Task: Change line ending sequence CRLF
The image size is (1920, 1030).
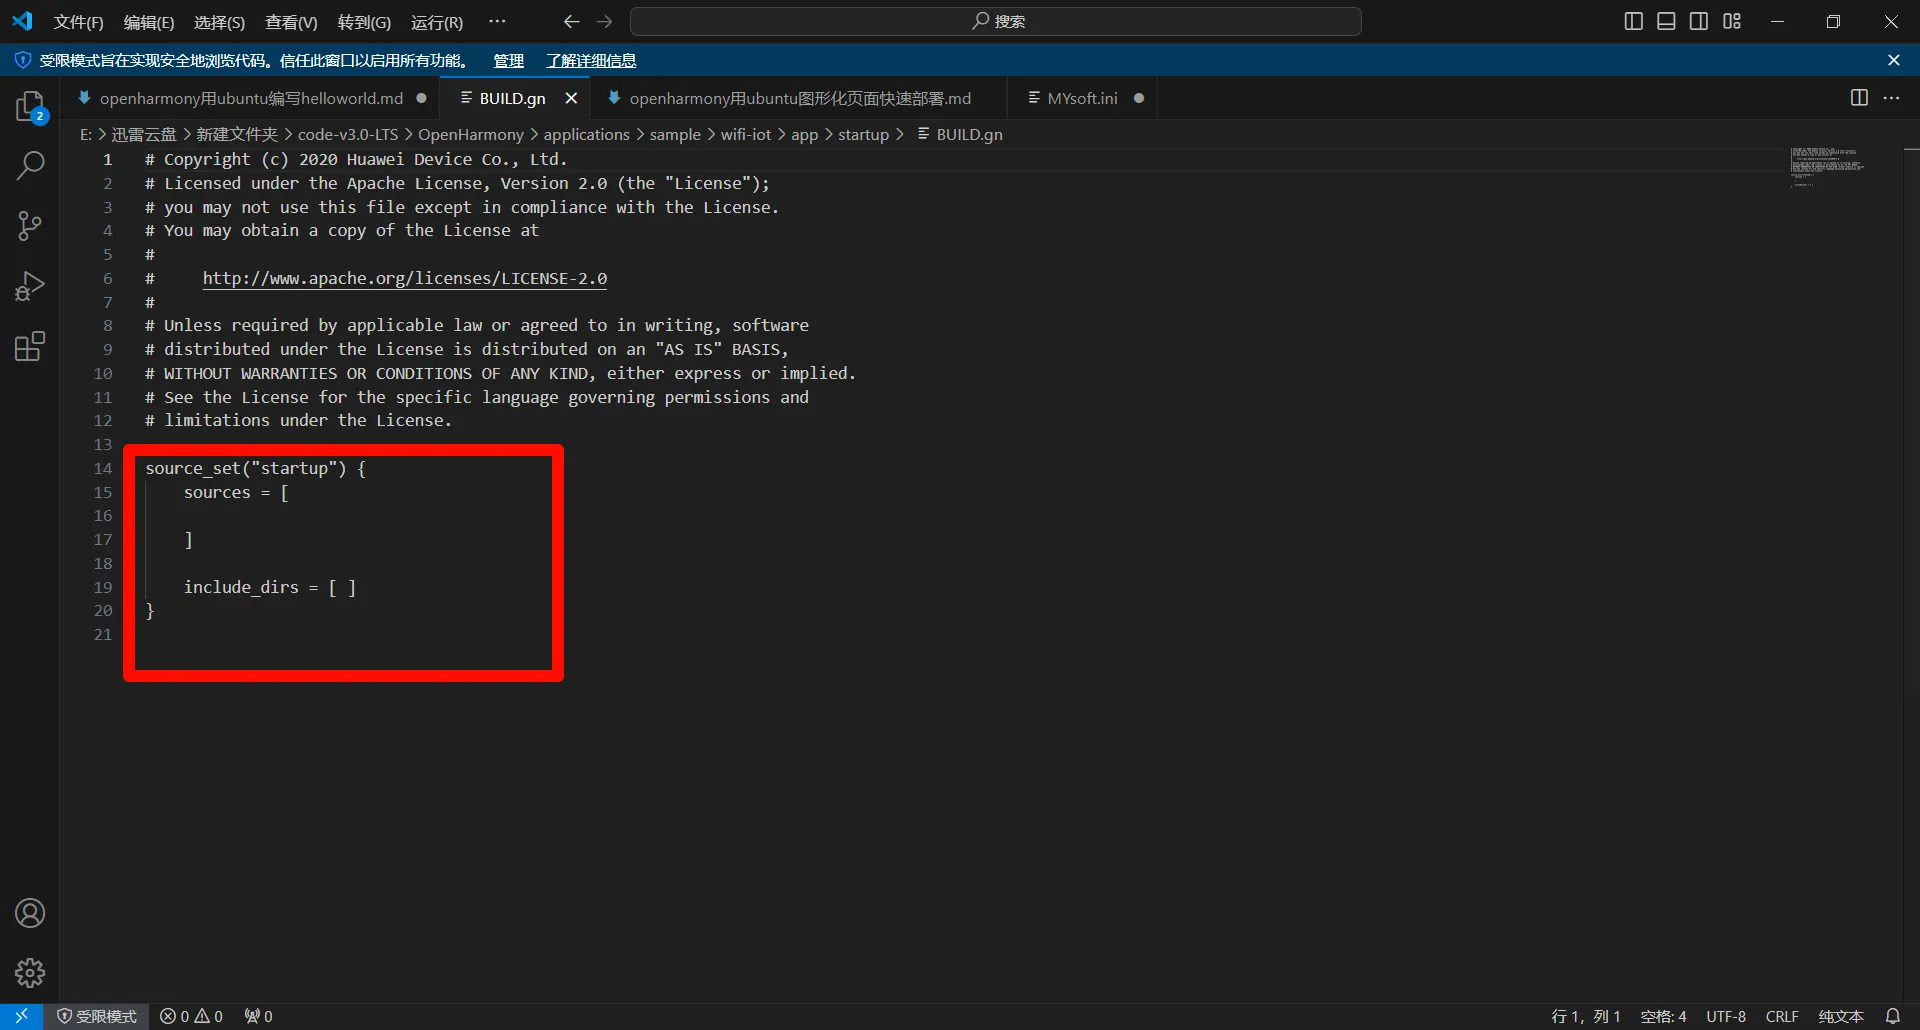Action: [x=1782, y=1016]
